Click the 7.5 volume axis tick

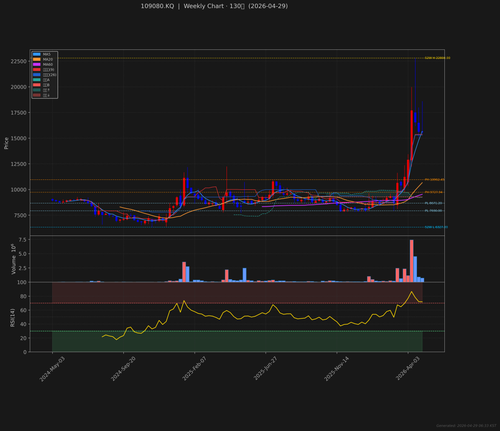(23, 240)
